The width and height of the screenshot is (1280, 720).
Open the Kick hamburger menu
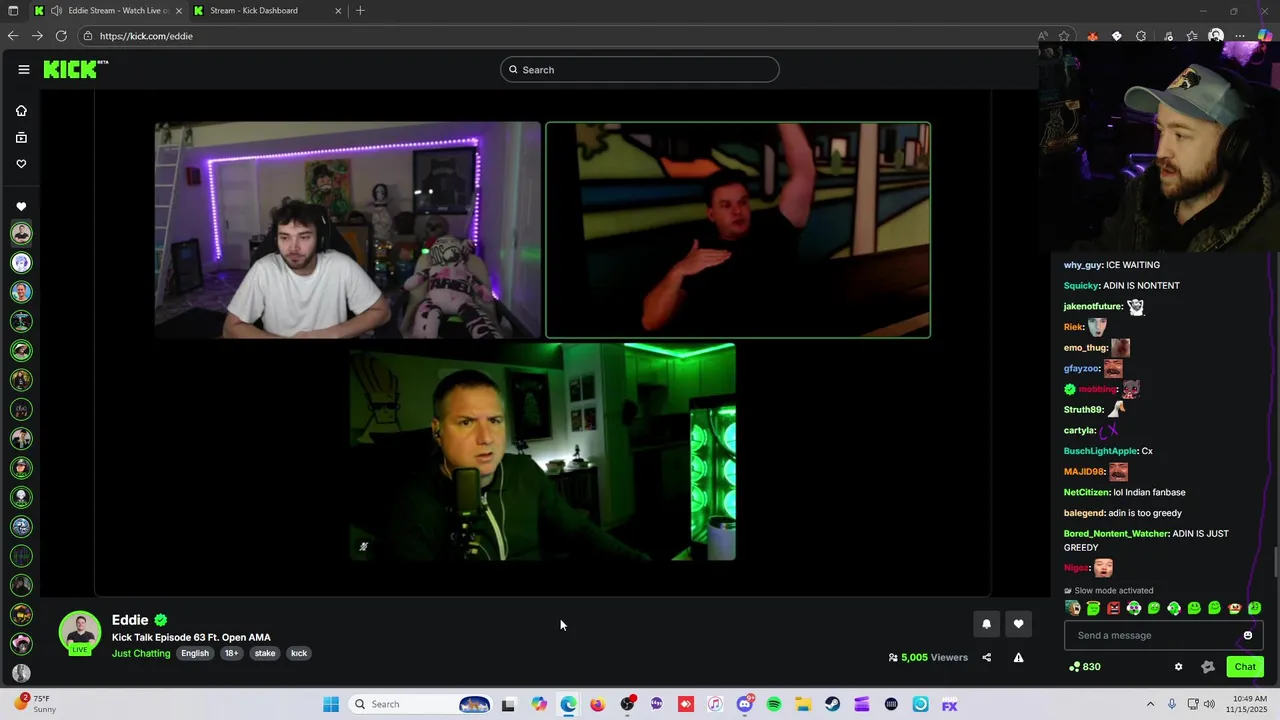coord(24,69)
